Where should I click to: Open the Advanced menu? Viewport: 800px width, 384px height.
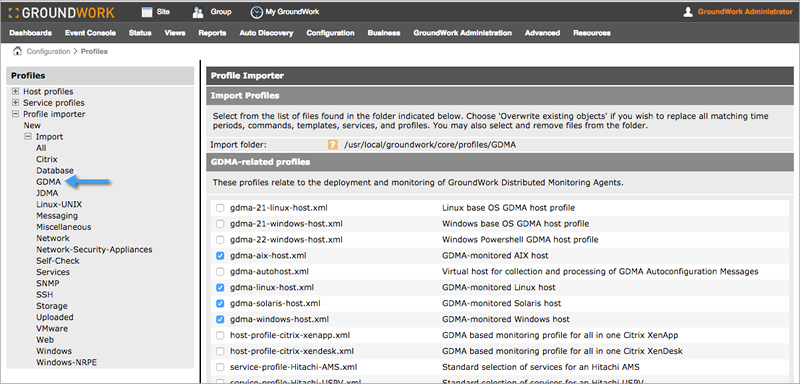coord(542,33)
